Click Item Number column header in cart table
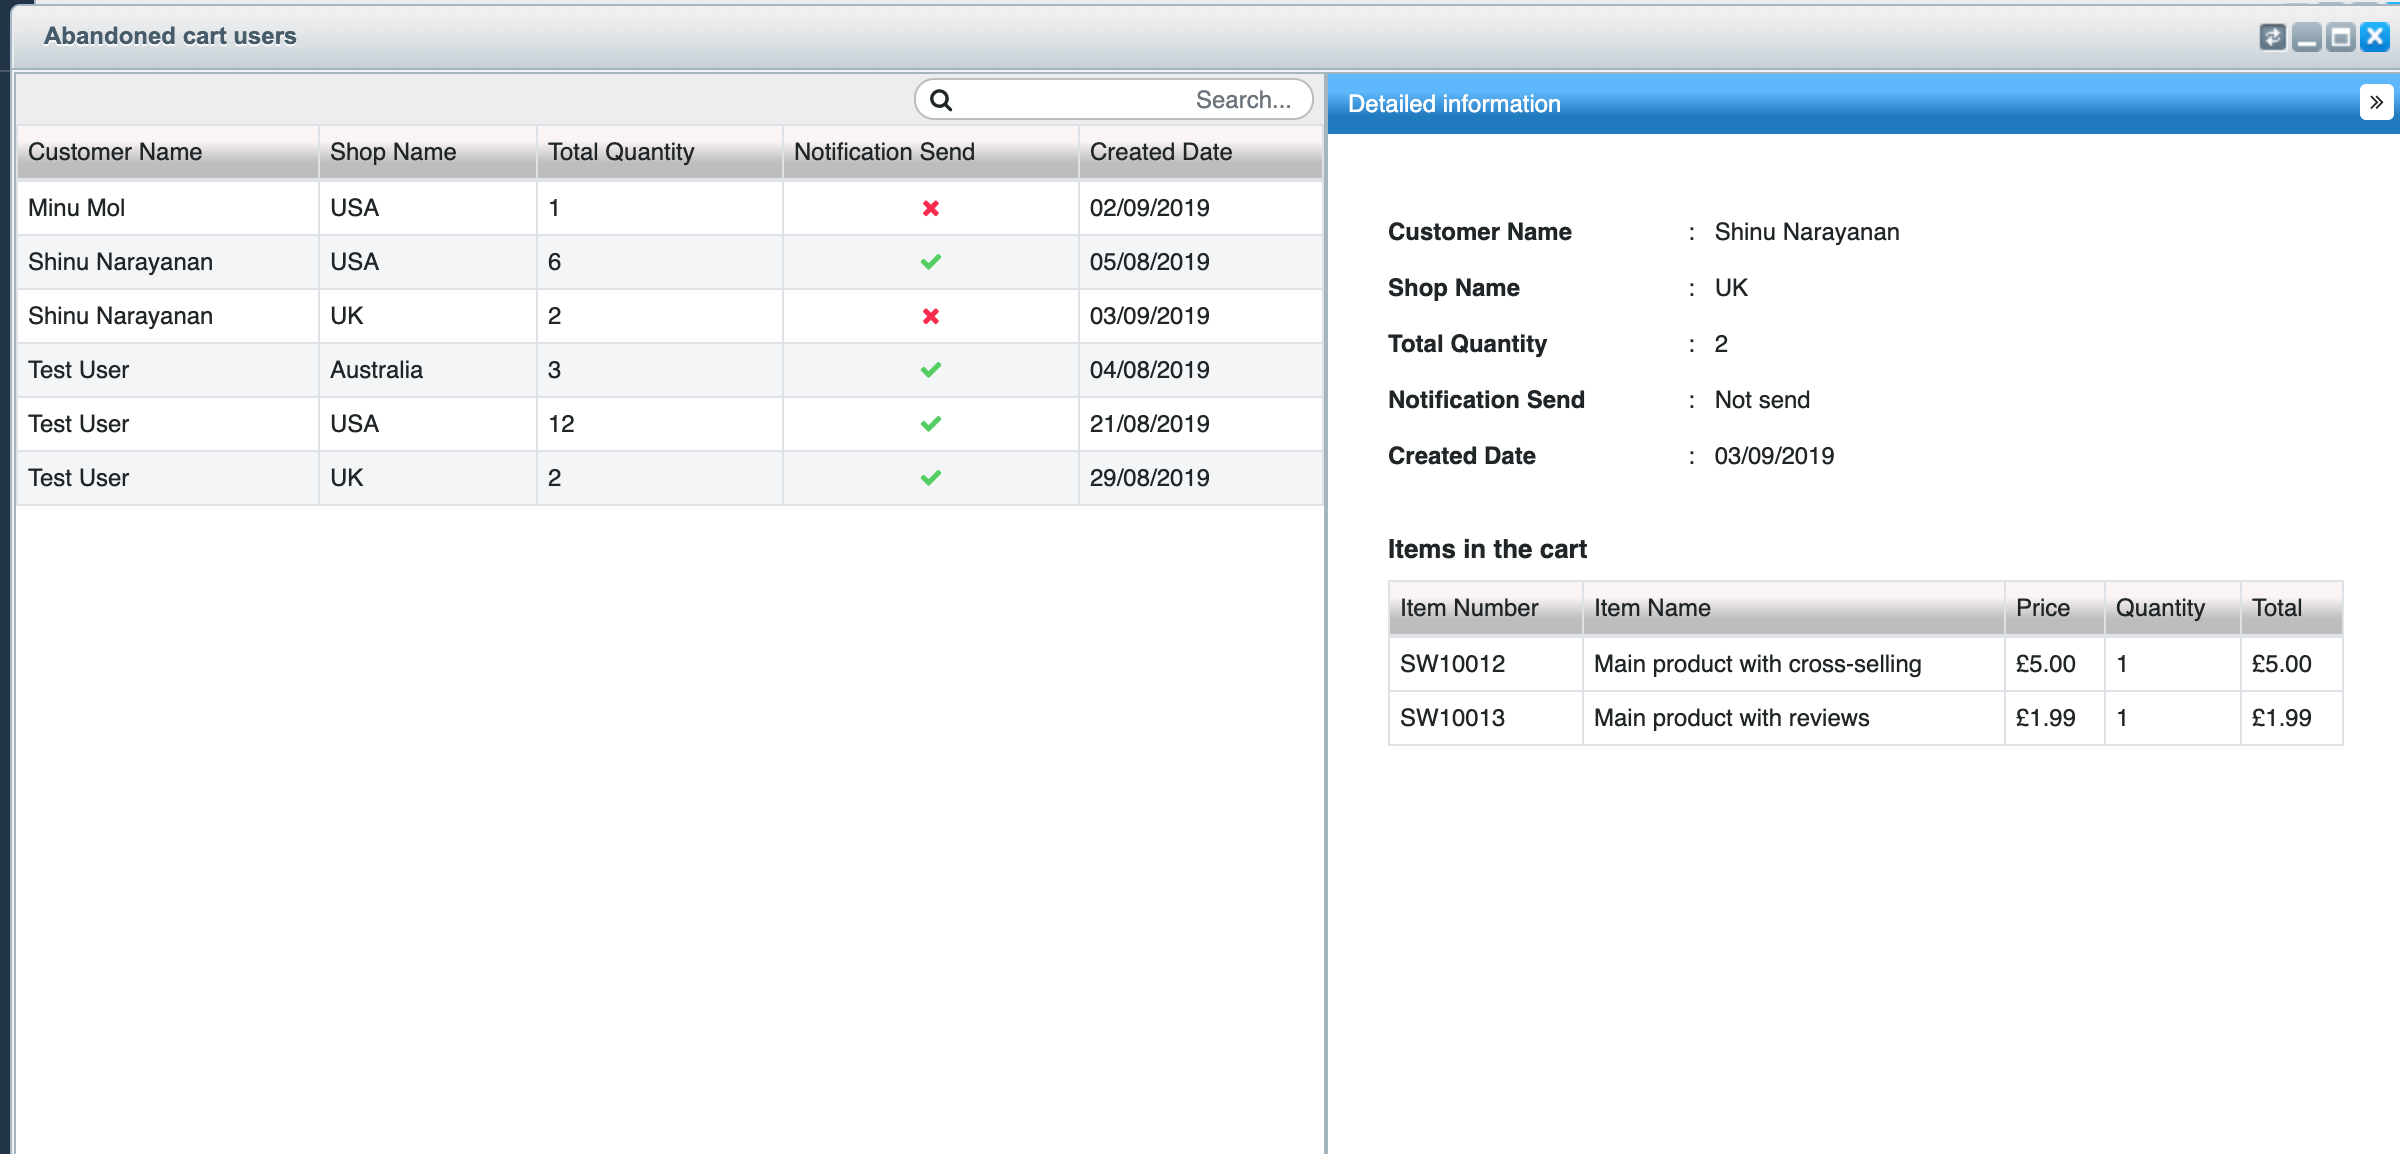2400x1154 pixels. click(1486, 608)
